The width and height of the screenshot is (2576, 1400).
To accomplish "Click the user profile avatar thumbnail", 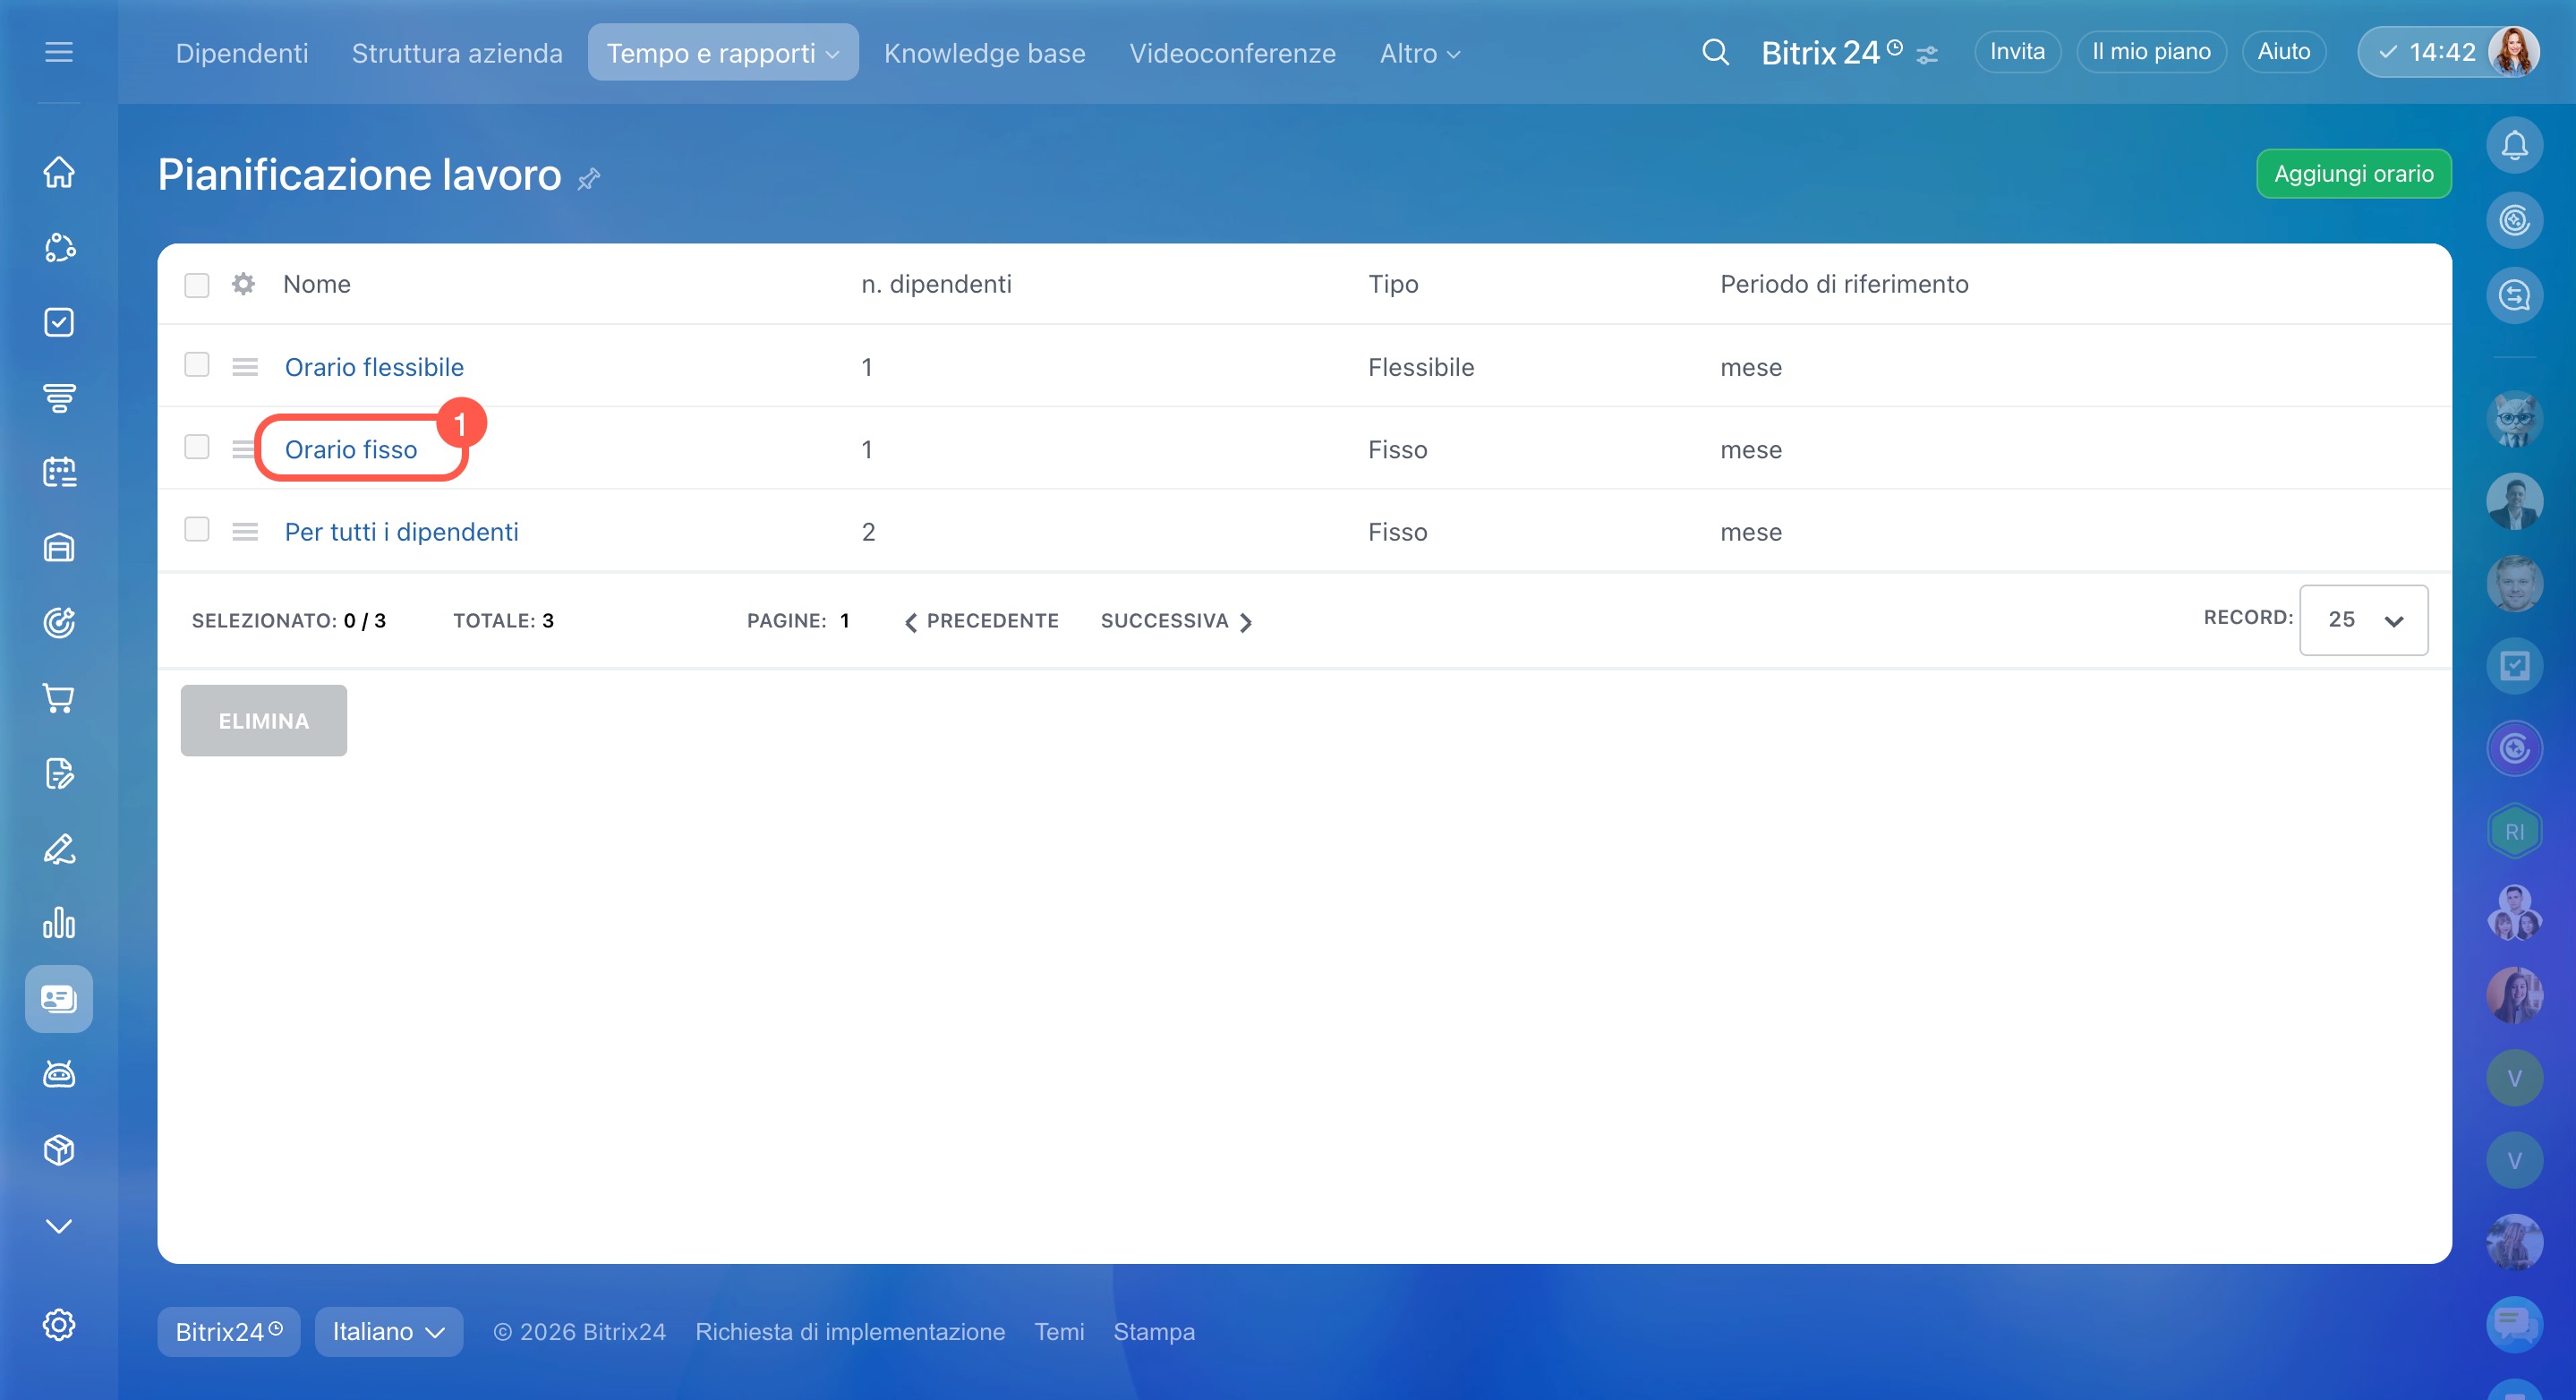I will pos(2513,52).
